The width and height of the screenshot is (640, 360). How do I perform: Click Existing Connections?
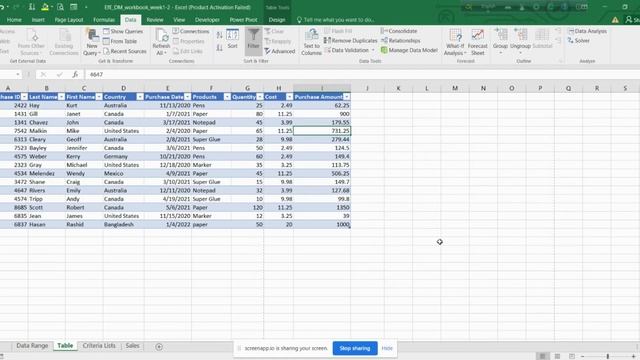(64, 42)
